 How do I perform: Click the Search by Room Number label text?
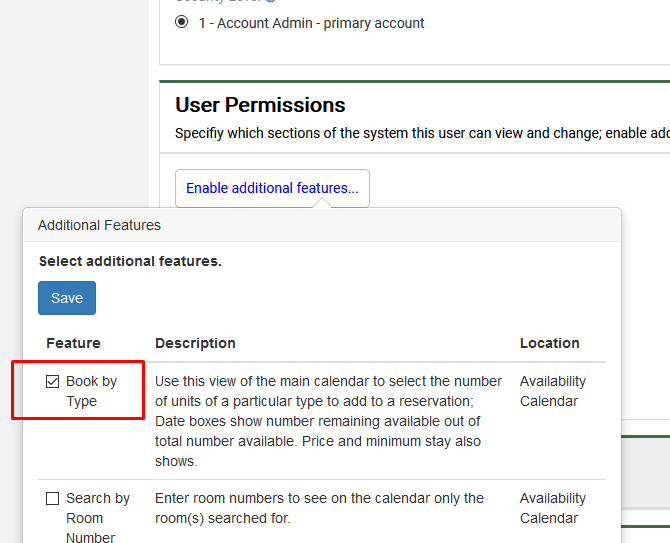[97, 518]
